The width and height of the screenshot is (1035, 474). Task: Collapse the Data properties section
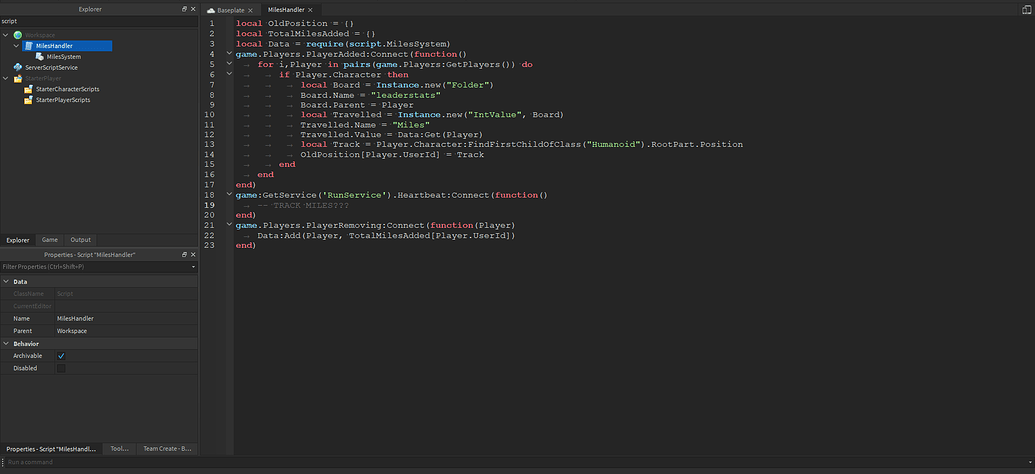coord(6,282)
